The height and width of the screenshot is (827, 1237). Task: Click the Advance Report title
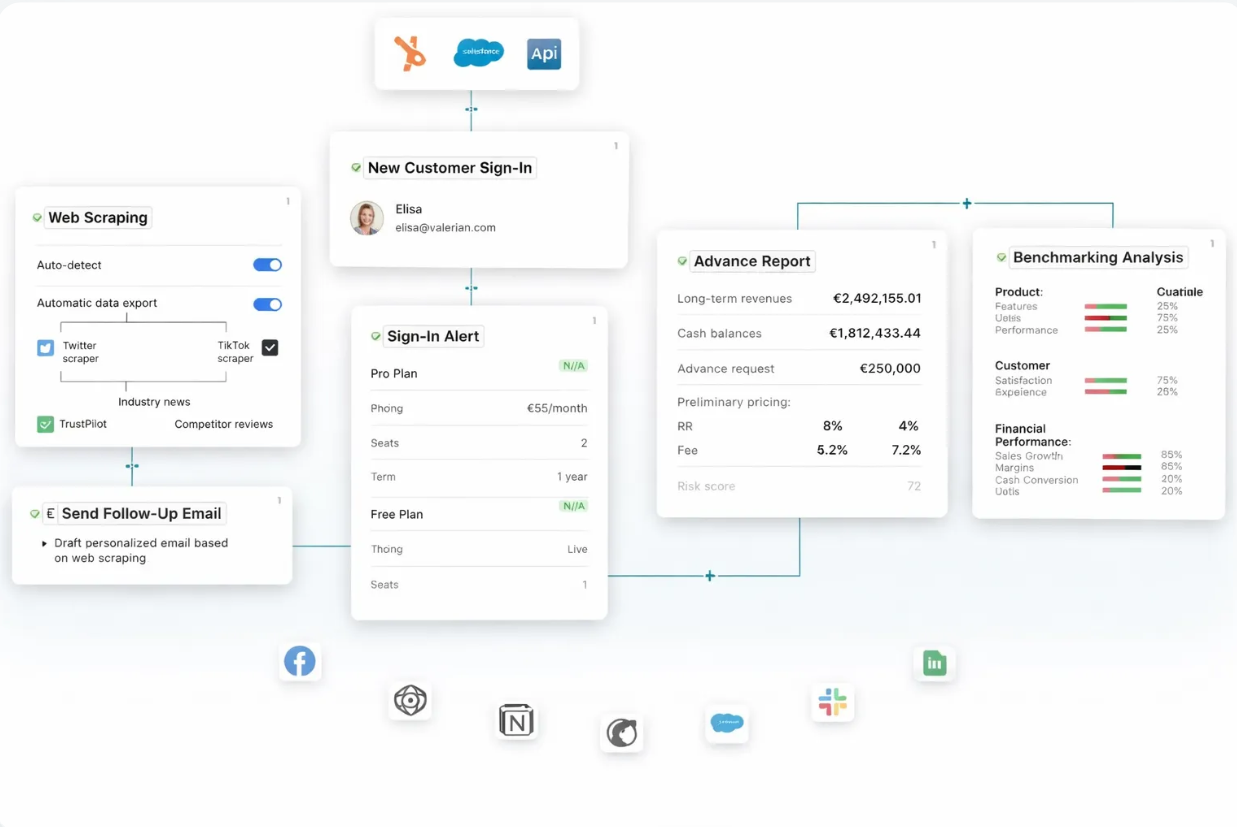752,261
